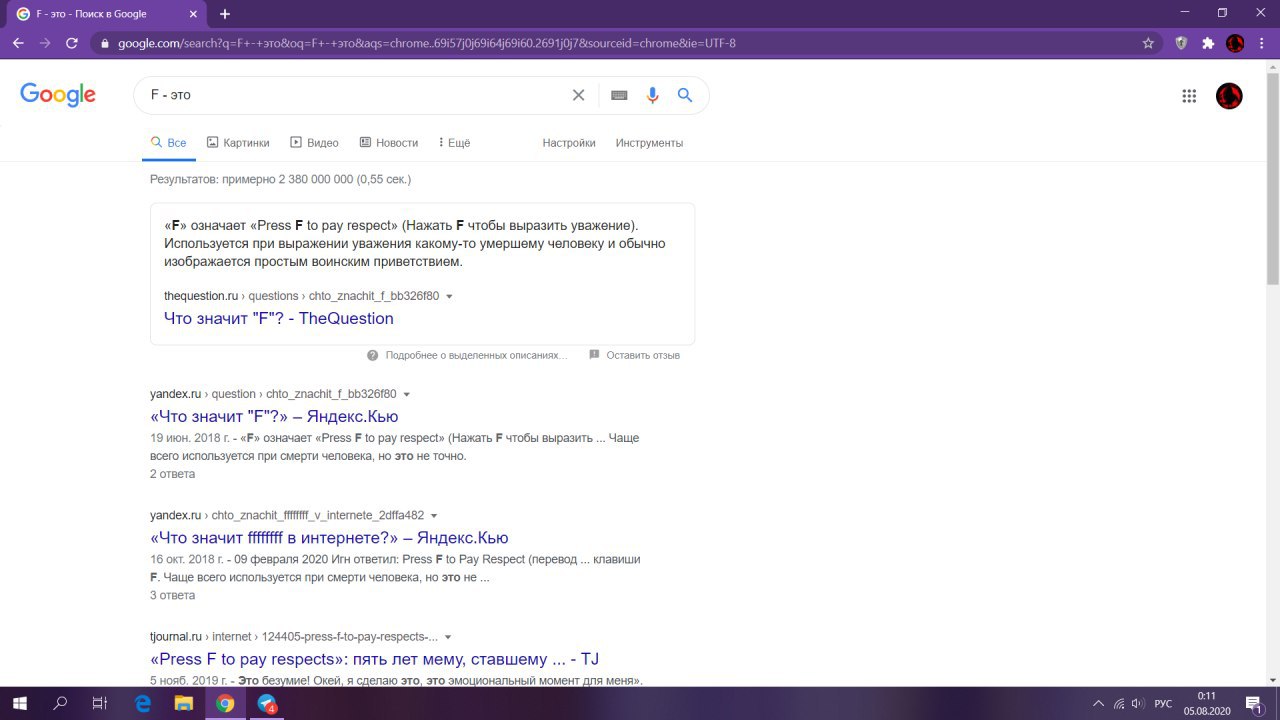Click the Google logo

tap(58, 95)
